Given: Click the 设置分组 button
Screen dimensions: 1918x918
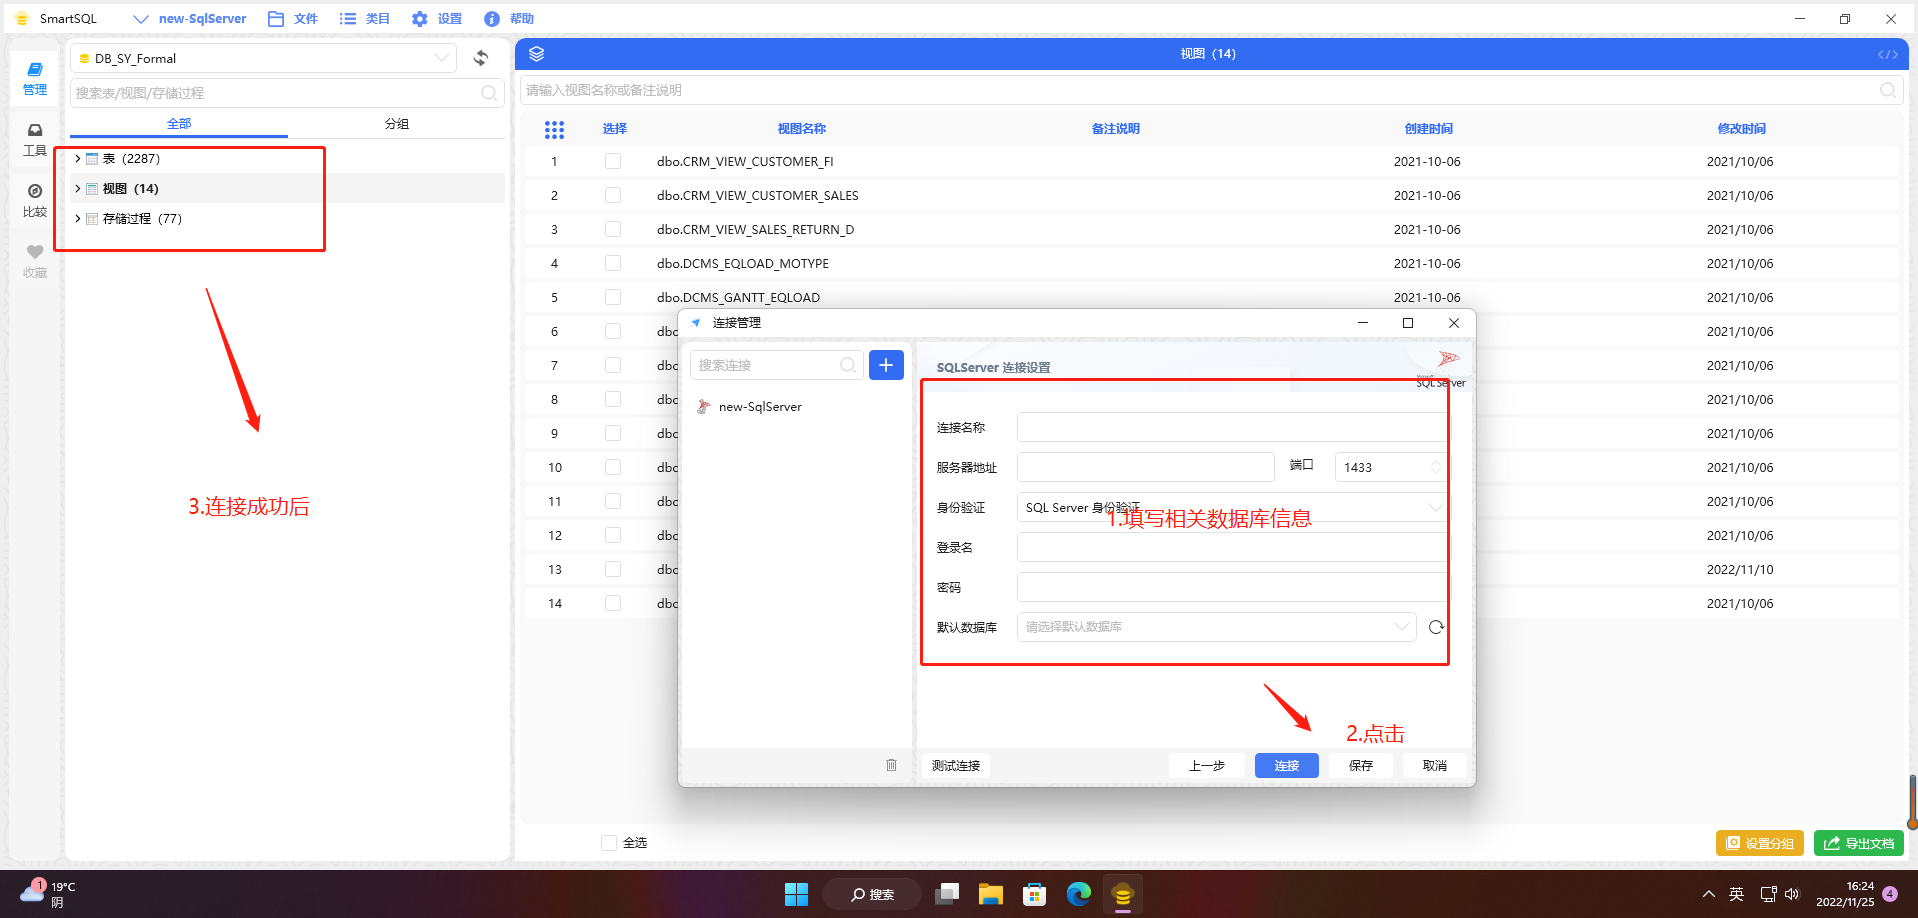Looking at the screenshot, I should (x=1760, y=843).
